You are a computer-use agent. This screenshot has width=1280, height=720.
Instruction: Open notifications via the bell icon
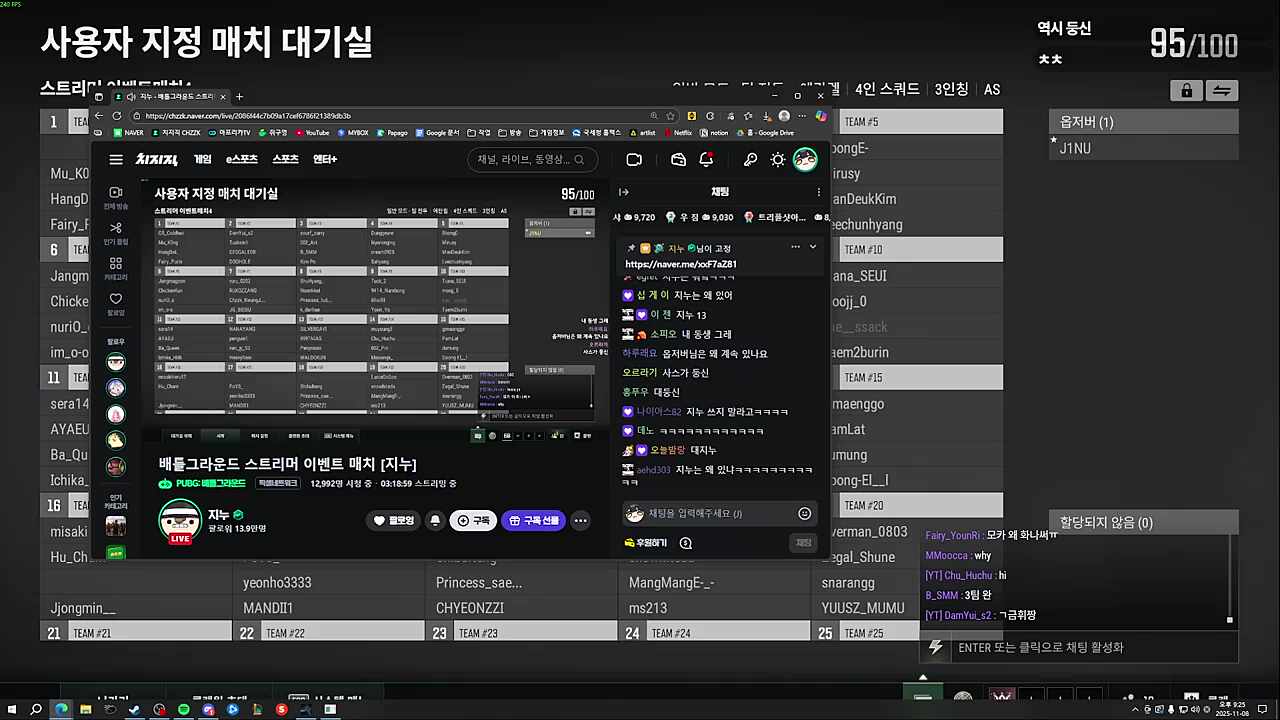pyautogui.click(x=706, y=160)
